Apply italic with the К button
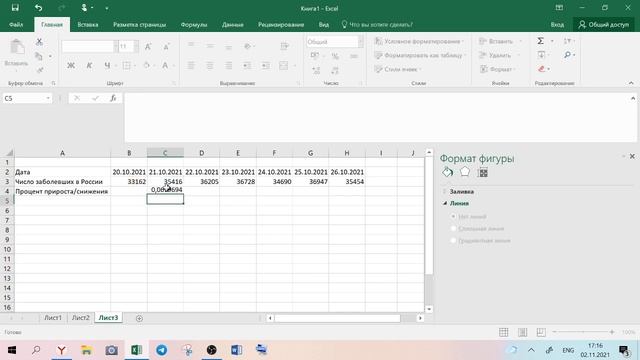The width and height of the screenshot is (640, 360). (x=89, y=65)
